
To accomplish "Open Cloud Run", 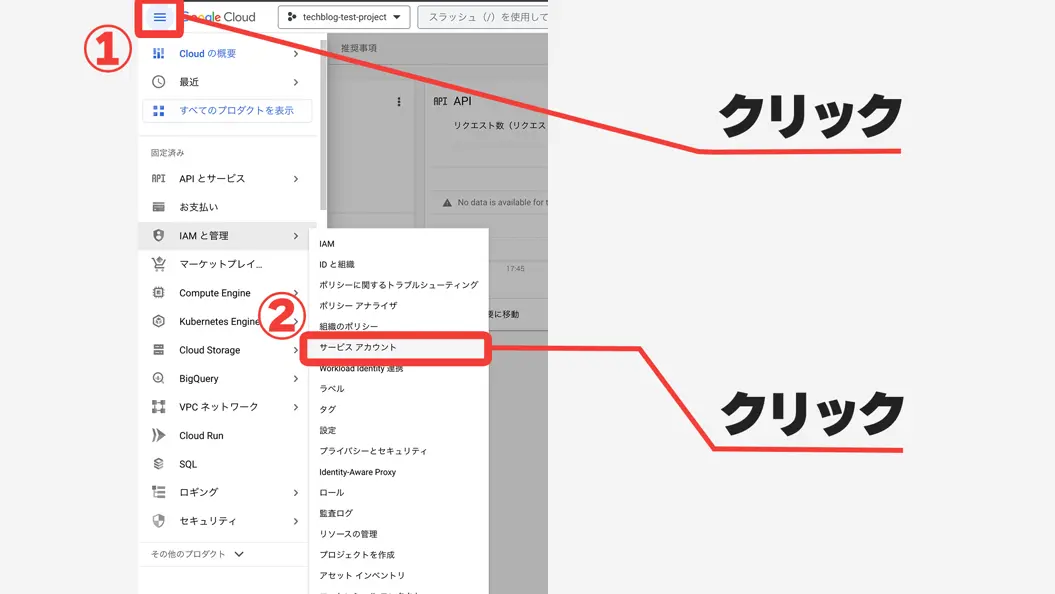I will tap(201, 436).
